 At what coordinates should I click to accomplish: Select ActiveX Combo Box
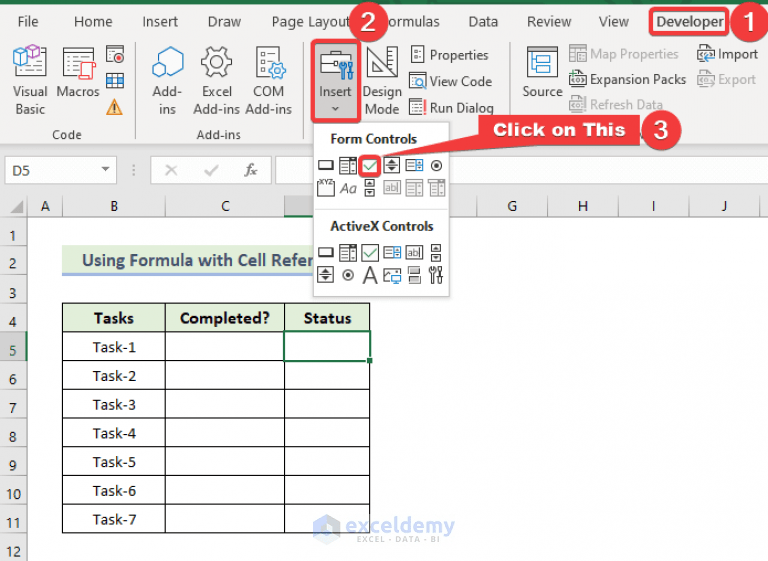[x=348, y=253]
